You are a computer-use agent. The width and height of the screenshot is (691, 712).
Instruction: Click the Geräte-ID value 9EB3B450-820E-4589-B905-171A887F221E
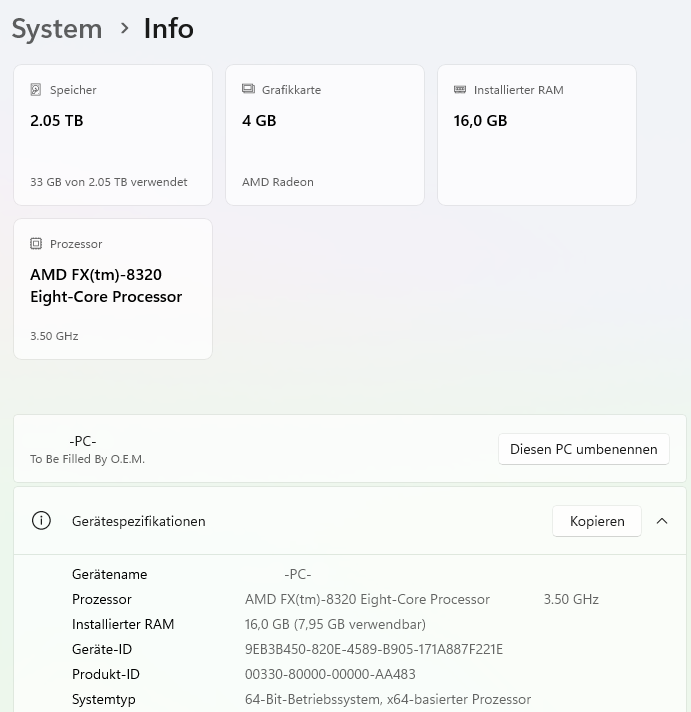(374, 649)
